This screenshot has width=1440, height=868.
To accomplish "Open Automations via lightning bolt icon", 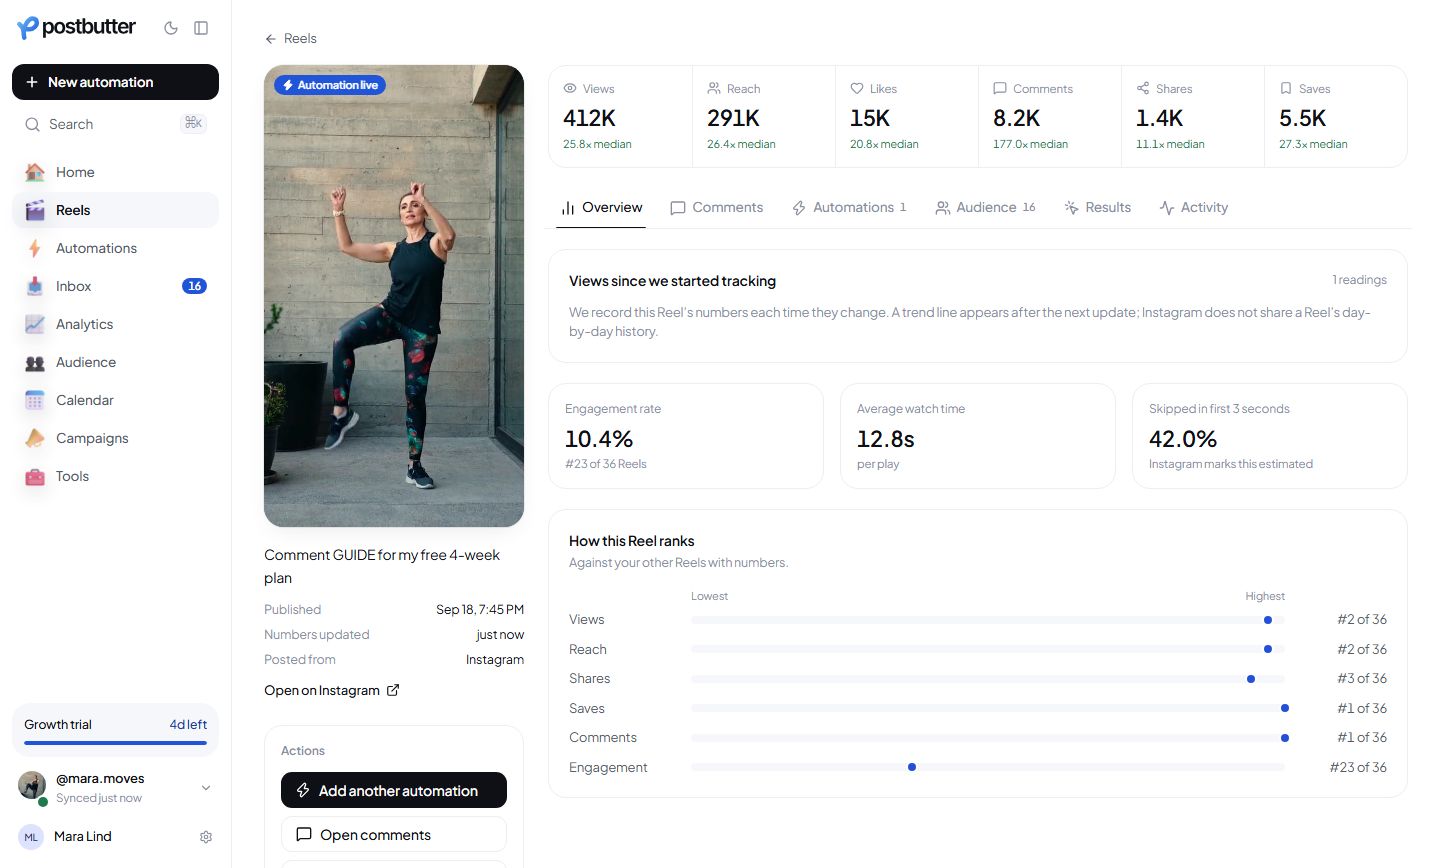I will [35, 248].
